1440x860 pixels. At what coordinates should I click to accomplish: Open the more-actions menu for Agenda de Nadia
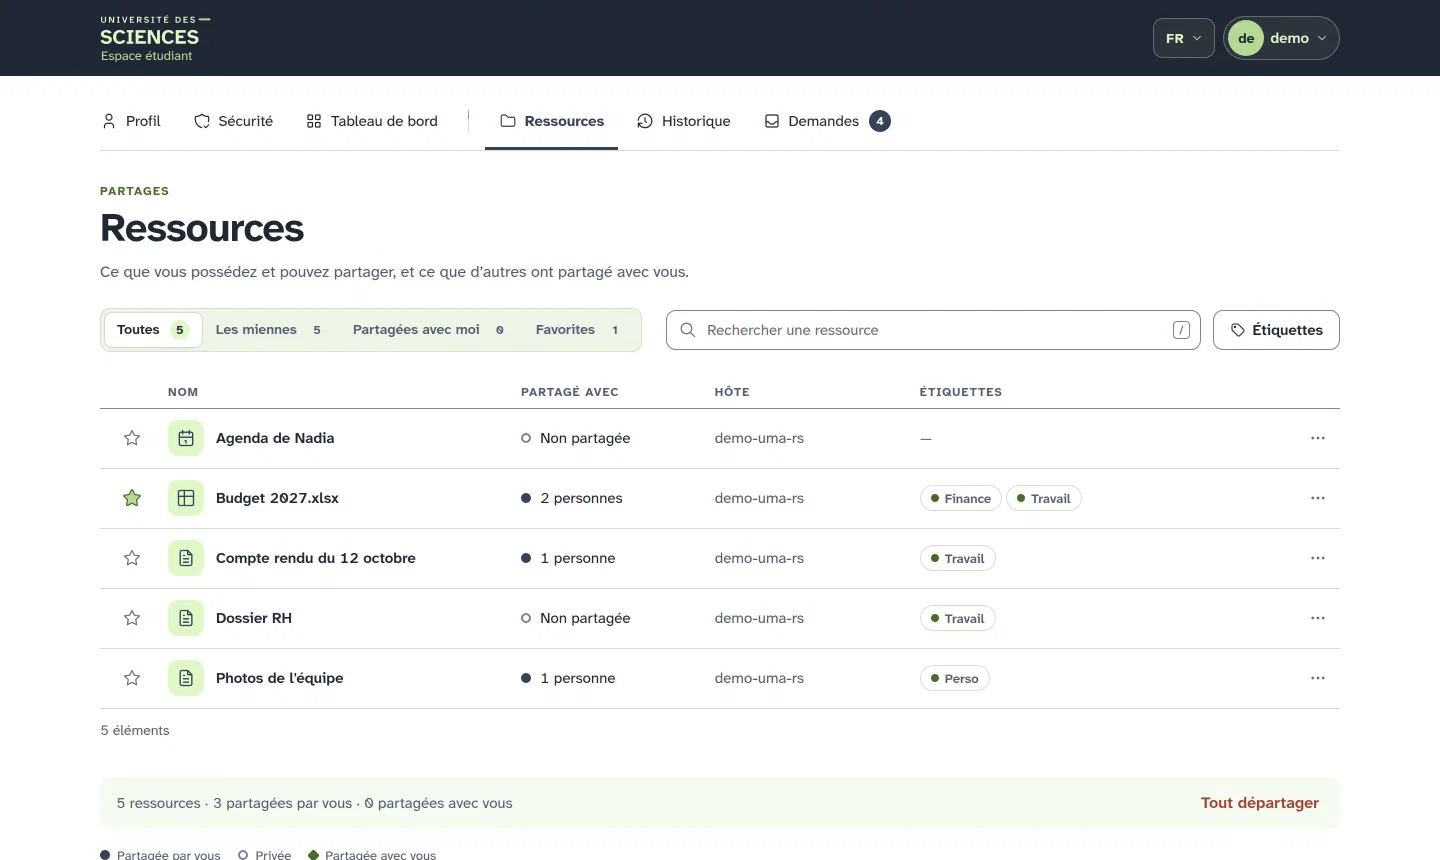1318,438
